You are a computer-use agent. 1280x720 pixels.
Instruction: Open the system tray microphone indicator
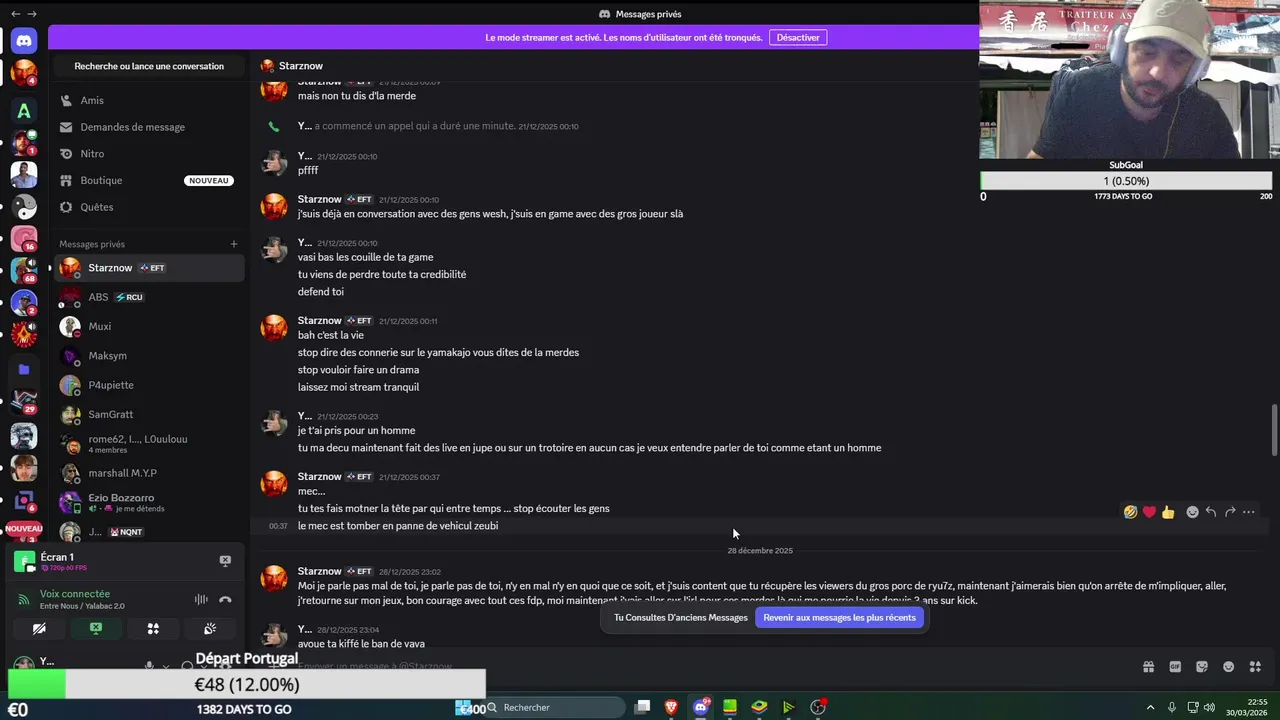(x=1172, y=707)
